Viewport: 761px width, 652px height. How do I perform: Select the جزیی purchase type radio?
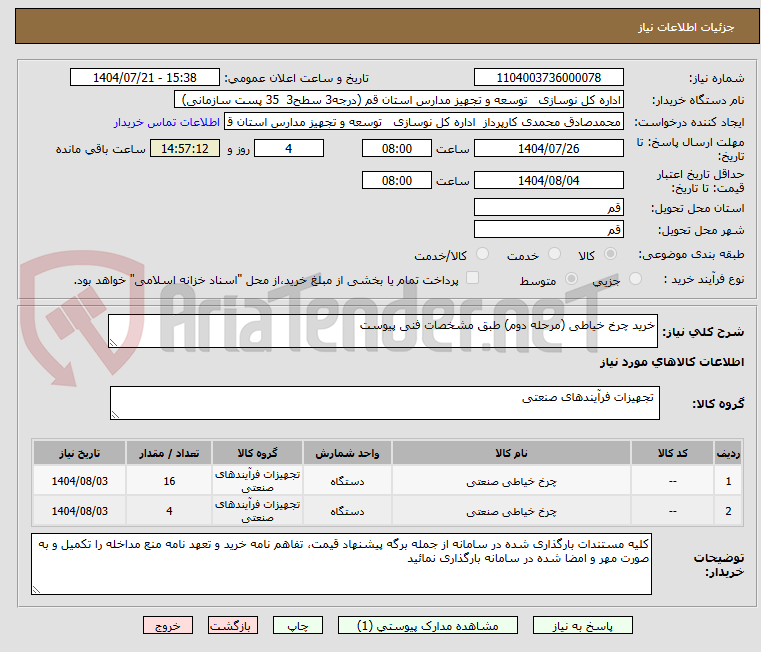pyautogui.click(x=635, y=279)
